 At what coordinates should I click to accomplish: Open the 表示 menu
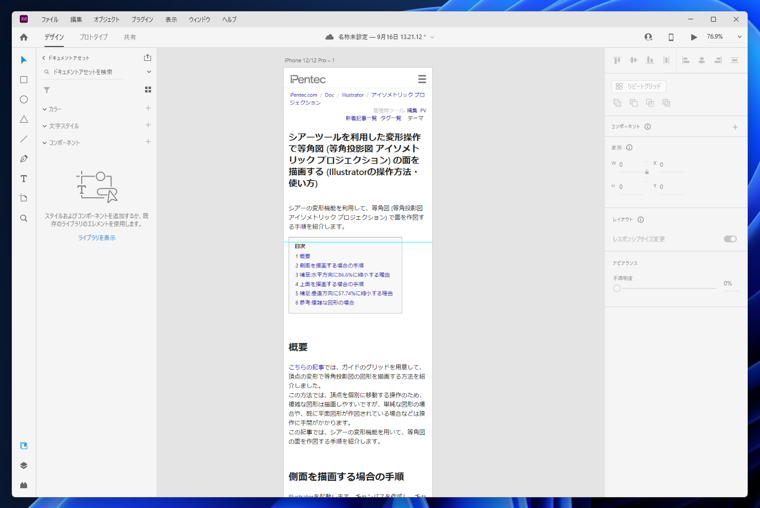pos(171,19)
